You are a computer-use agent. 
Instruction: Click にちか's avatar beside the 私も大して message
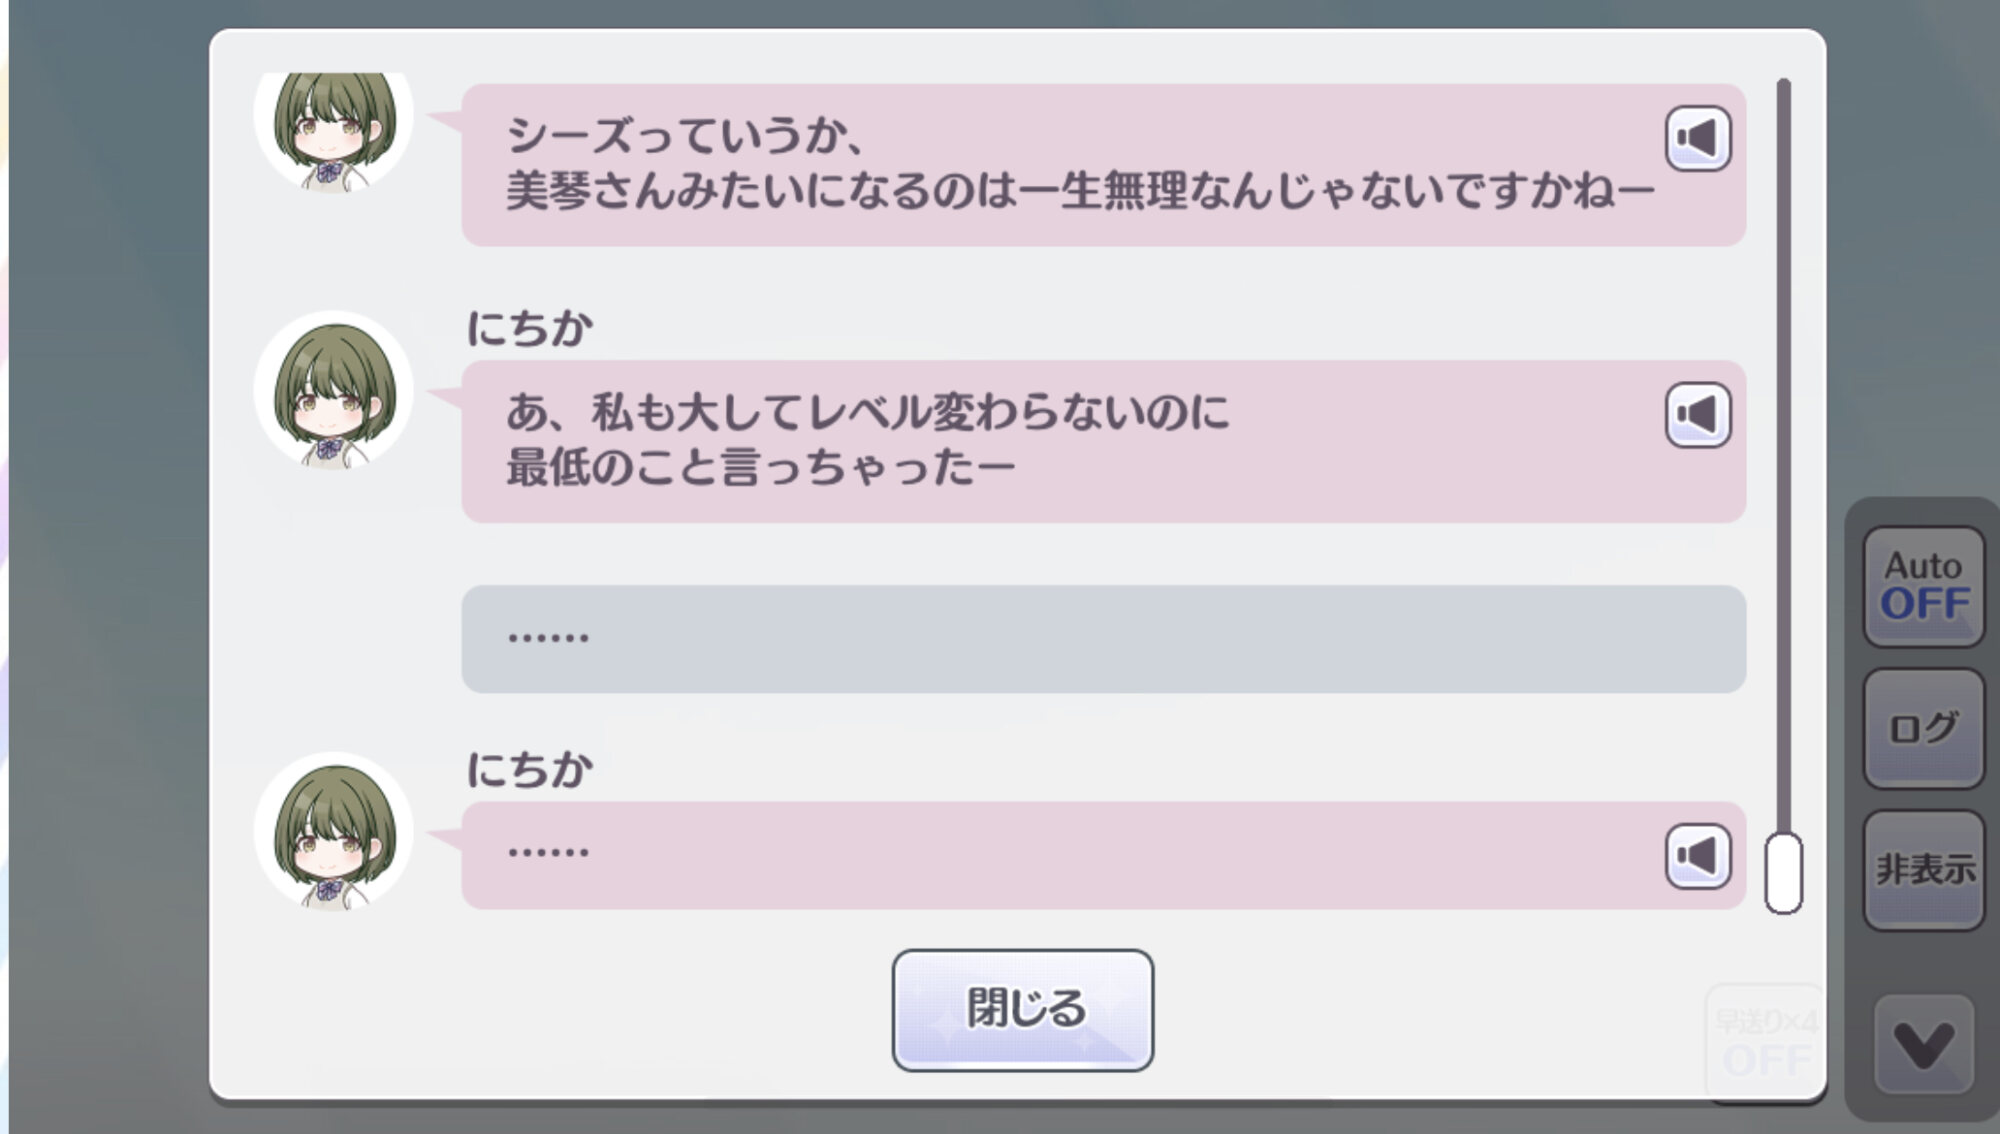pyautogui.click(x=333, y=390)
